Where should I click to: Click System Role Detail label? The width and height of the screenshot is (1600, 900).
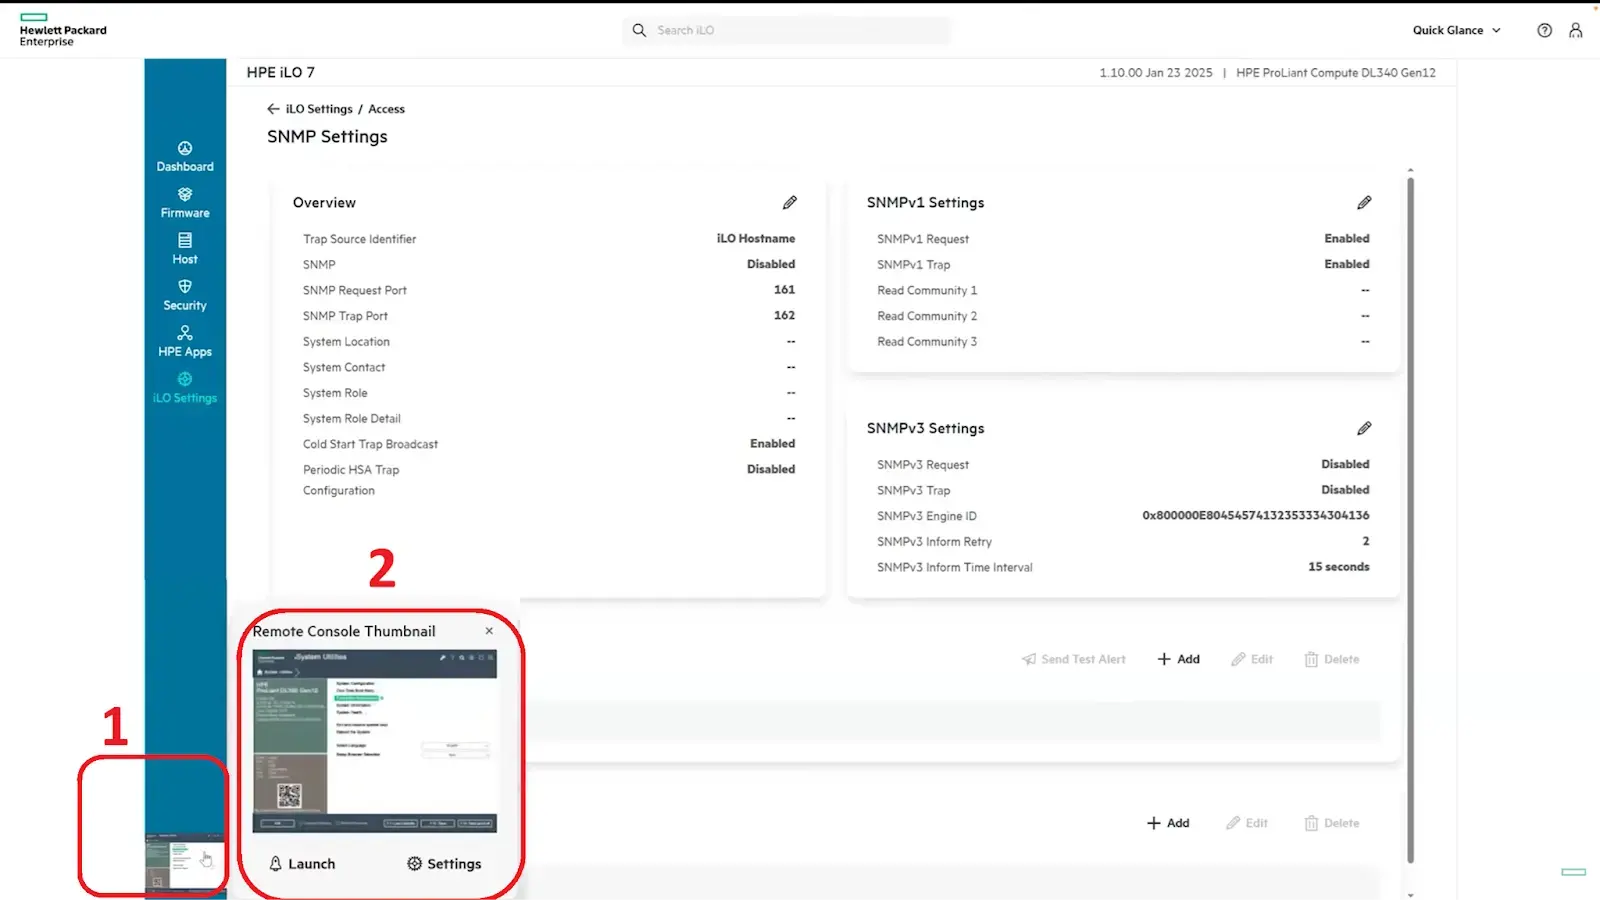click(x=352, y=418)
